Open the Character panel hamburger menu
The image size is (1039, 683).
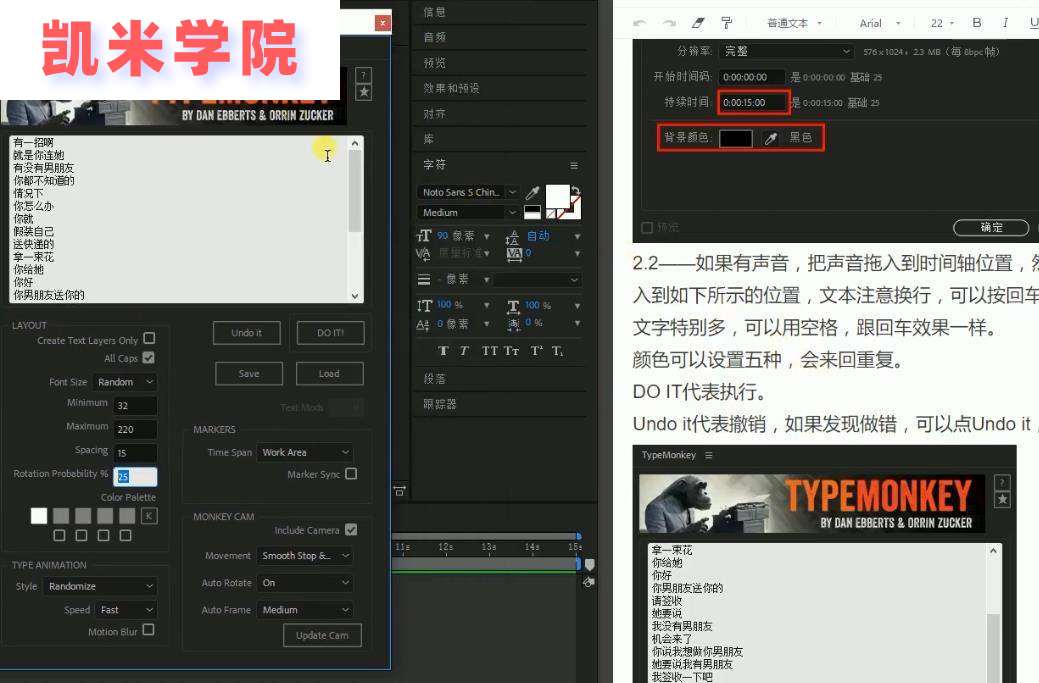pyautogui.click(x=574, y=165)
